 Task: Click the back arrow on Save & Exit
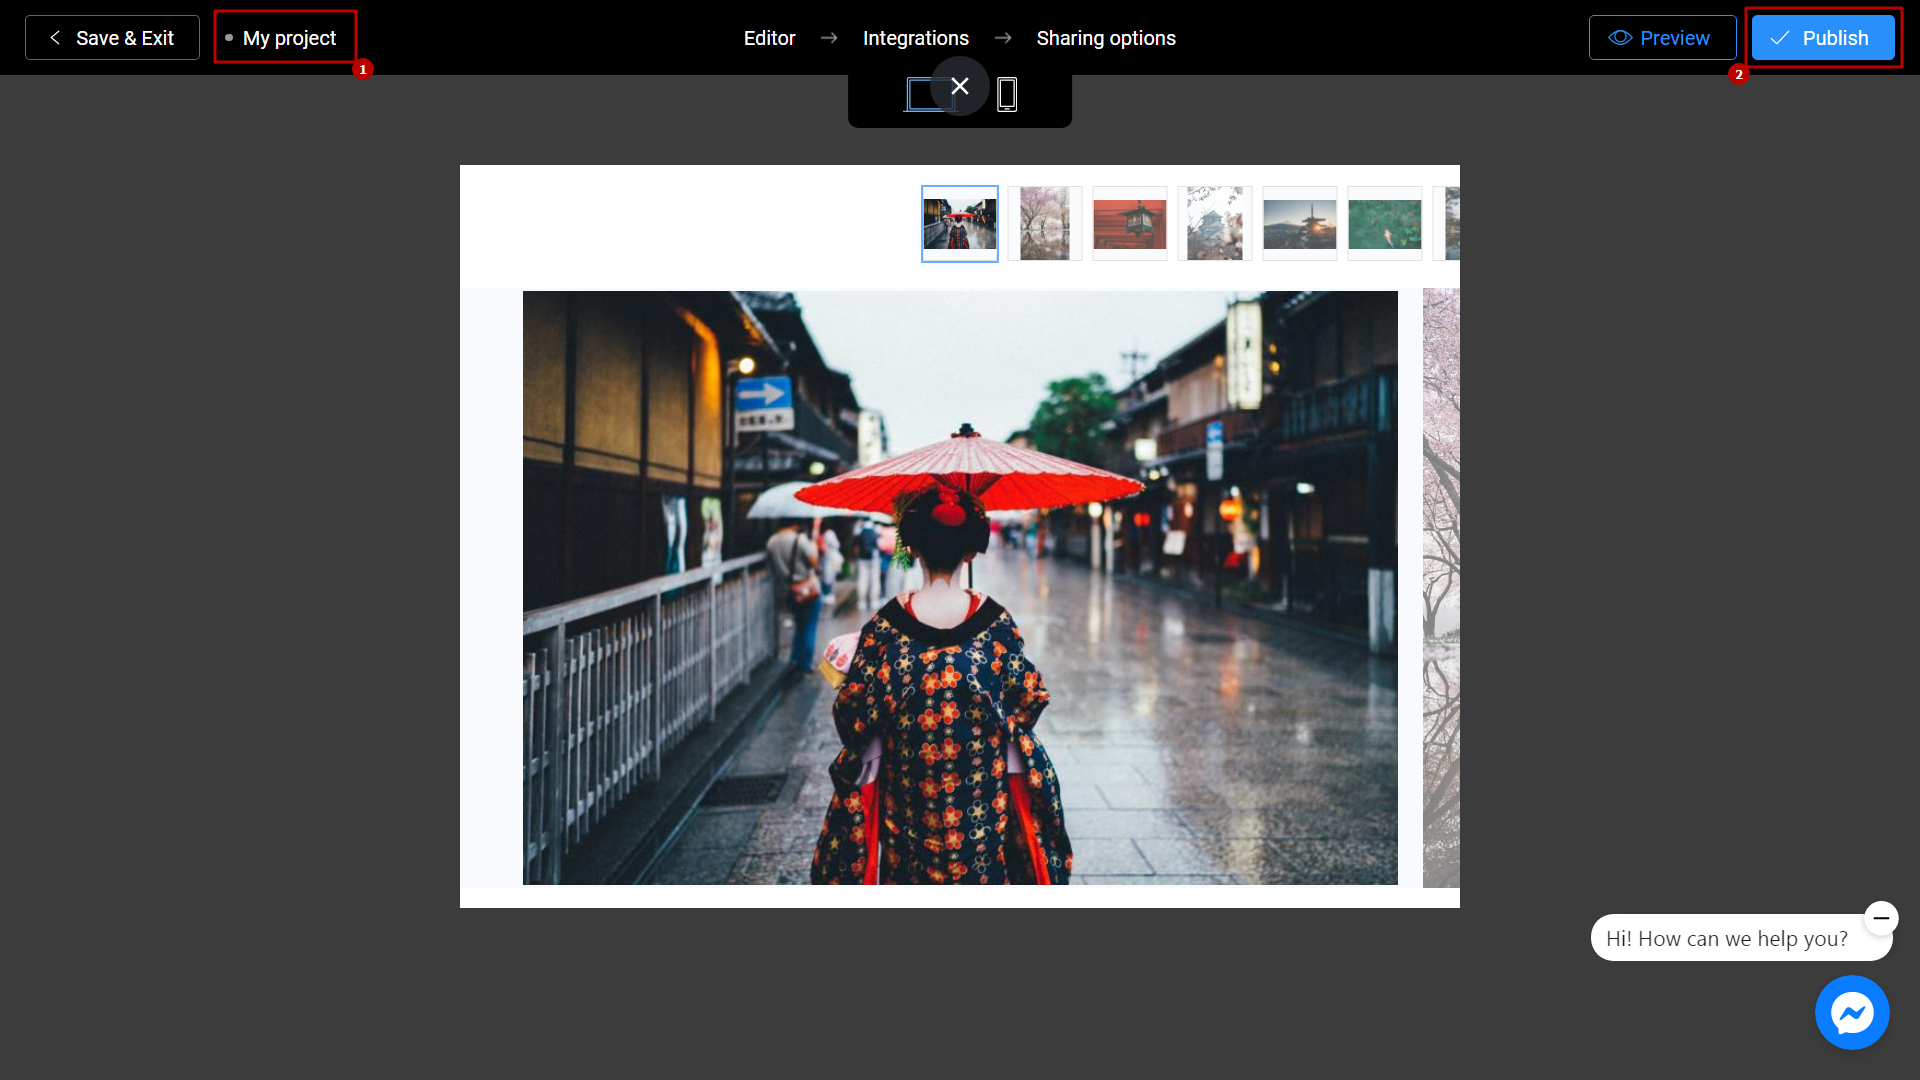54,37
